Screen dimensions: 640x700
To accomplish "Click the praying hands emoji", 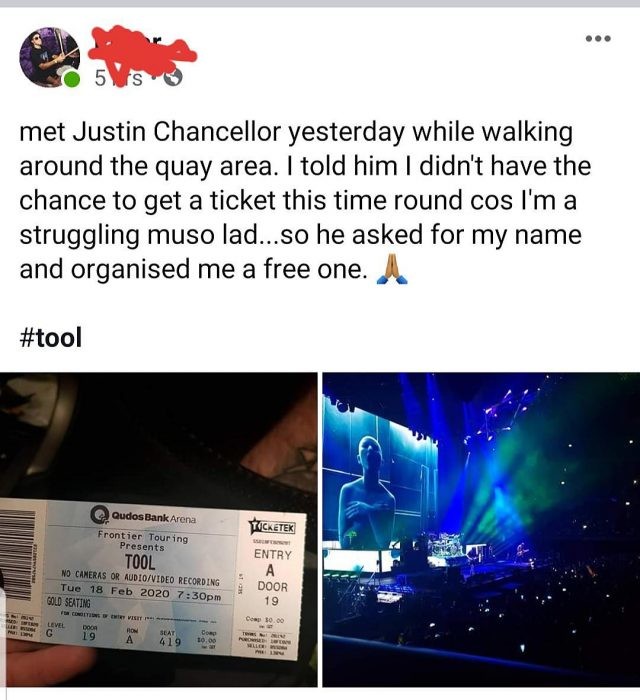I will click(391, 270).
